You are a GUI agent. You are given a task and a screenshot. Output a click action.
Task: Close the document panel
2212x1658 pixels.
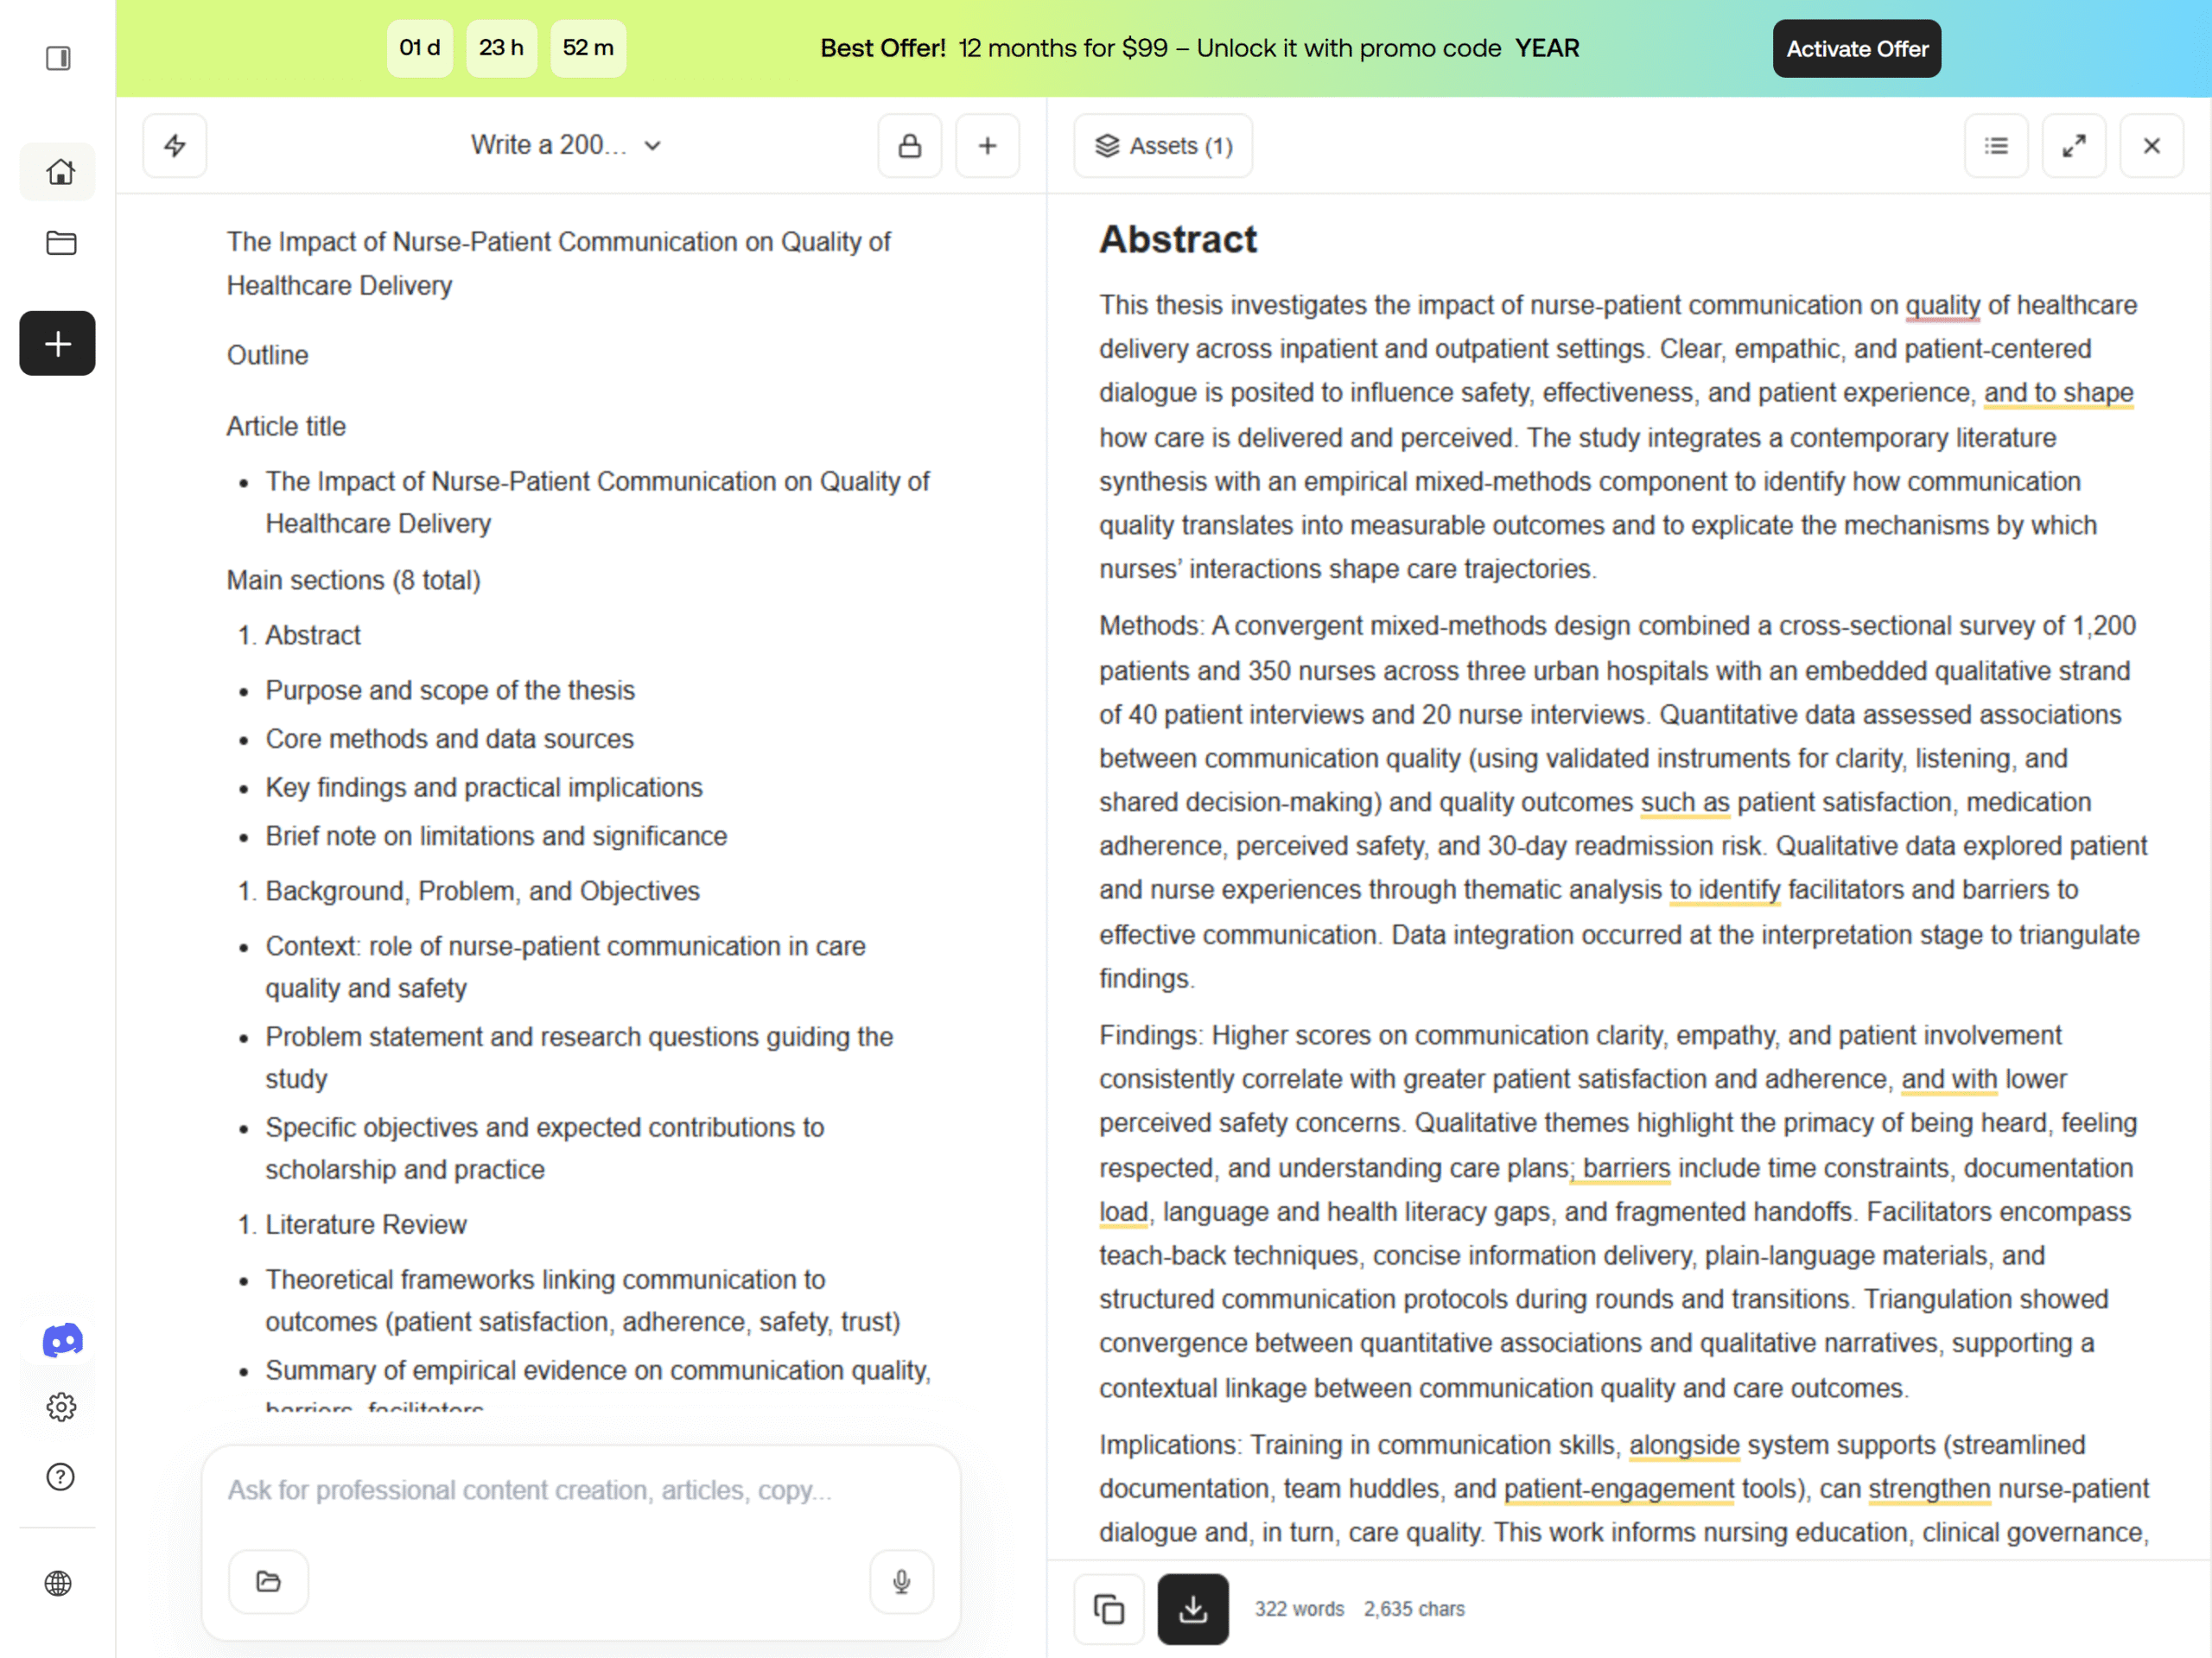pos(2151,146)
